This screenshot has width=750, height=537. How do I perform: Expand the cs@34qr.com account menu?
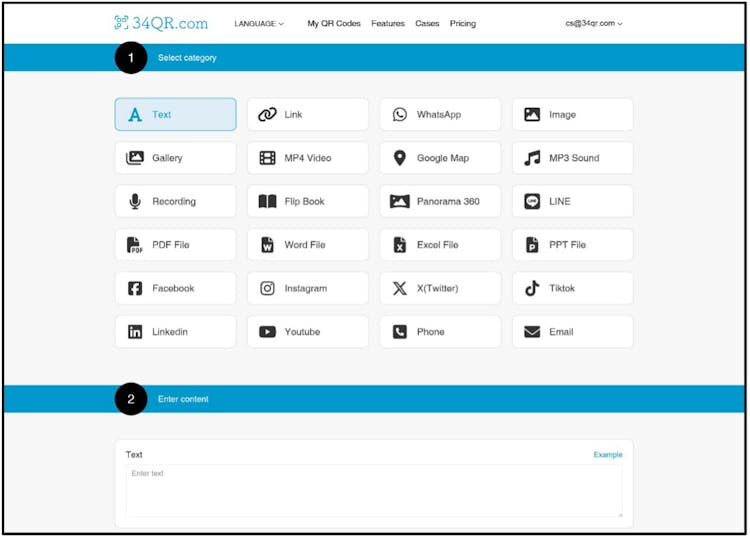coord(593,23)
